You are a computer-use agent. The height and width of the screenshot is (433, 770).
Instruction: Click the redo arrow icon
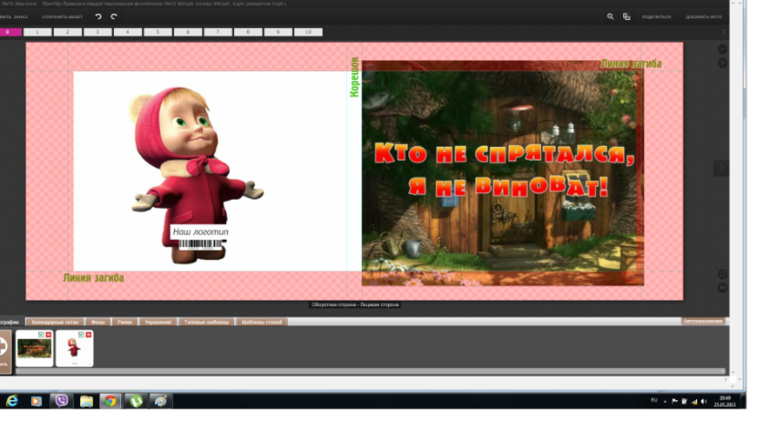tap(114, 17)
